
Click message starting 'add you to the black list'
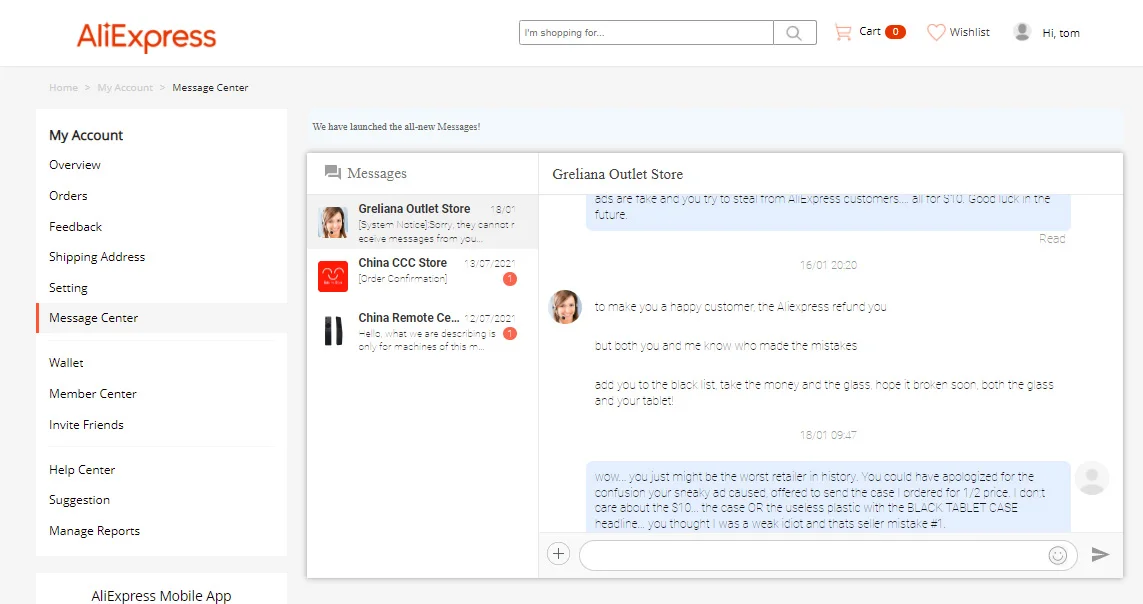(x=824, y=392)
